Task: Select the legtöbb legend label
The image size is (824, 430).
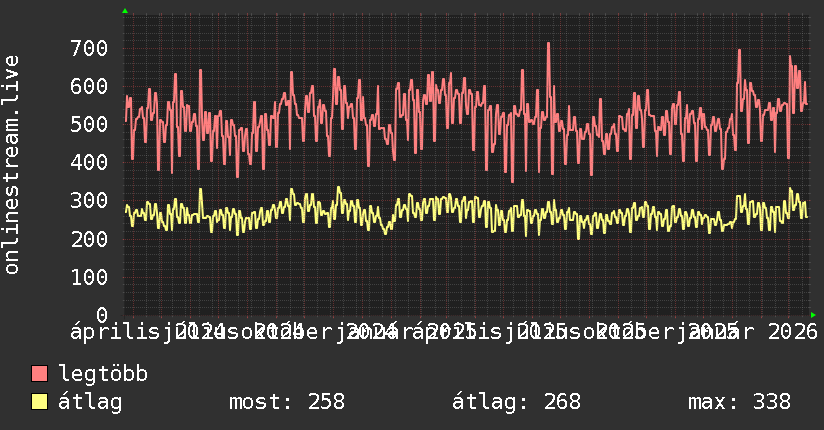Action: tap(104, 373)
